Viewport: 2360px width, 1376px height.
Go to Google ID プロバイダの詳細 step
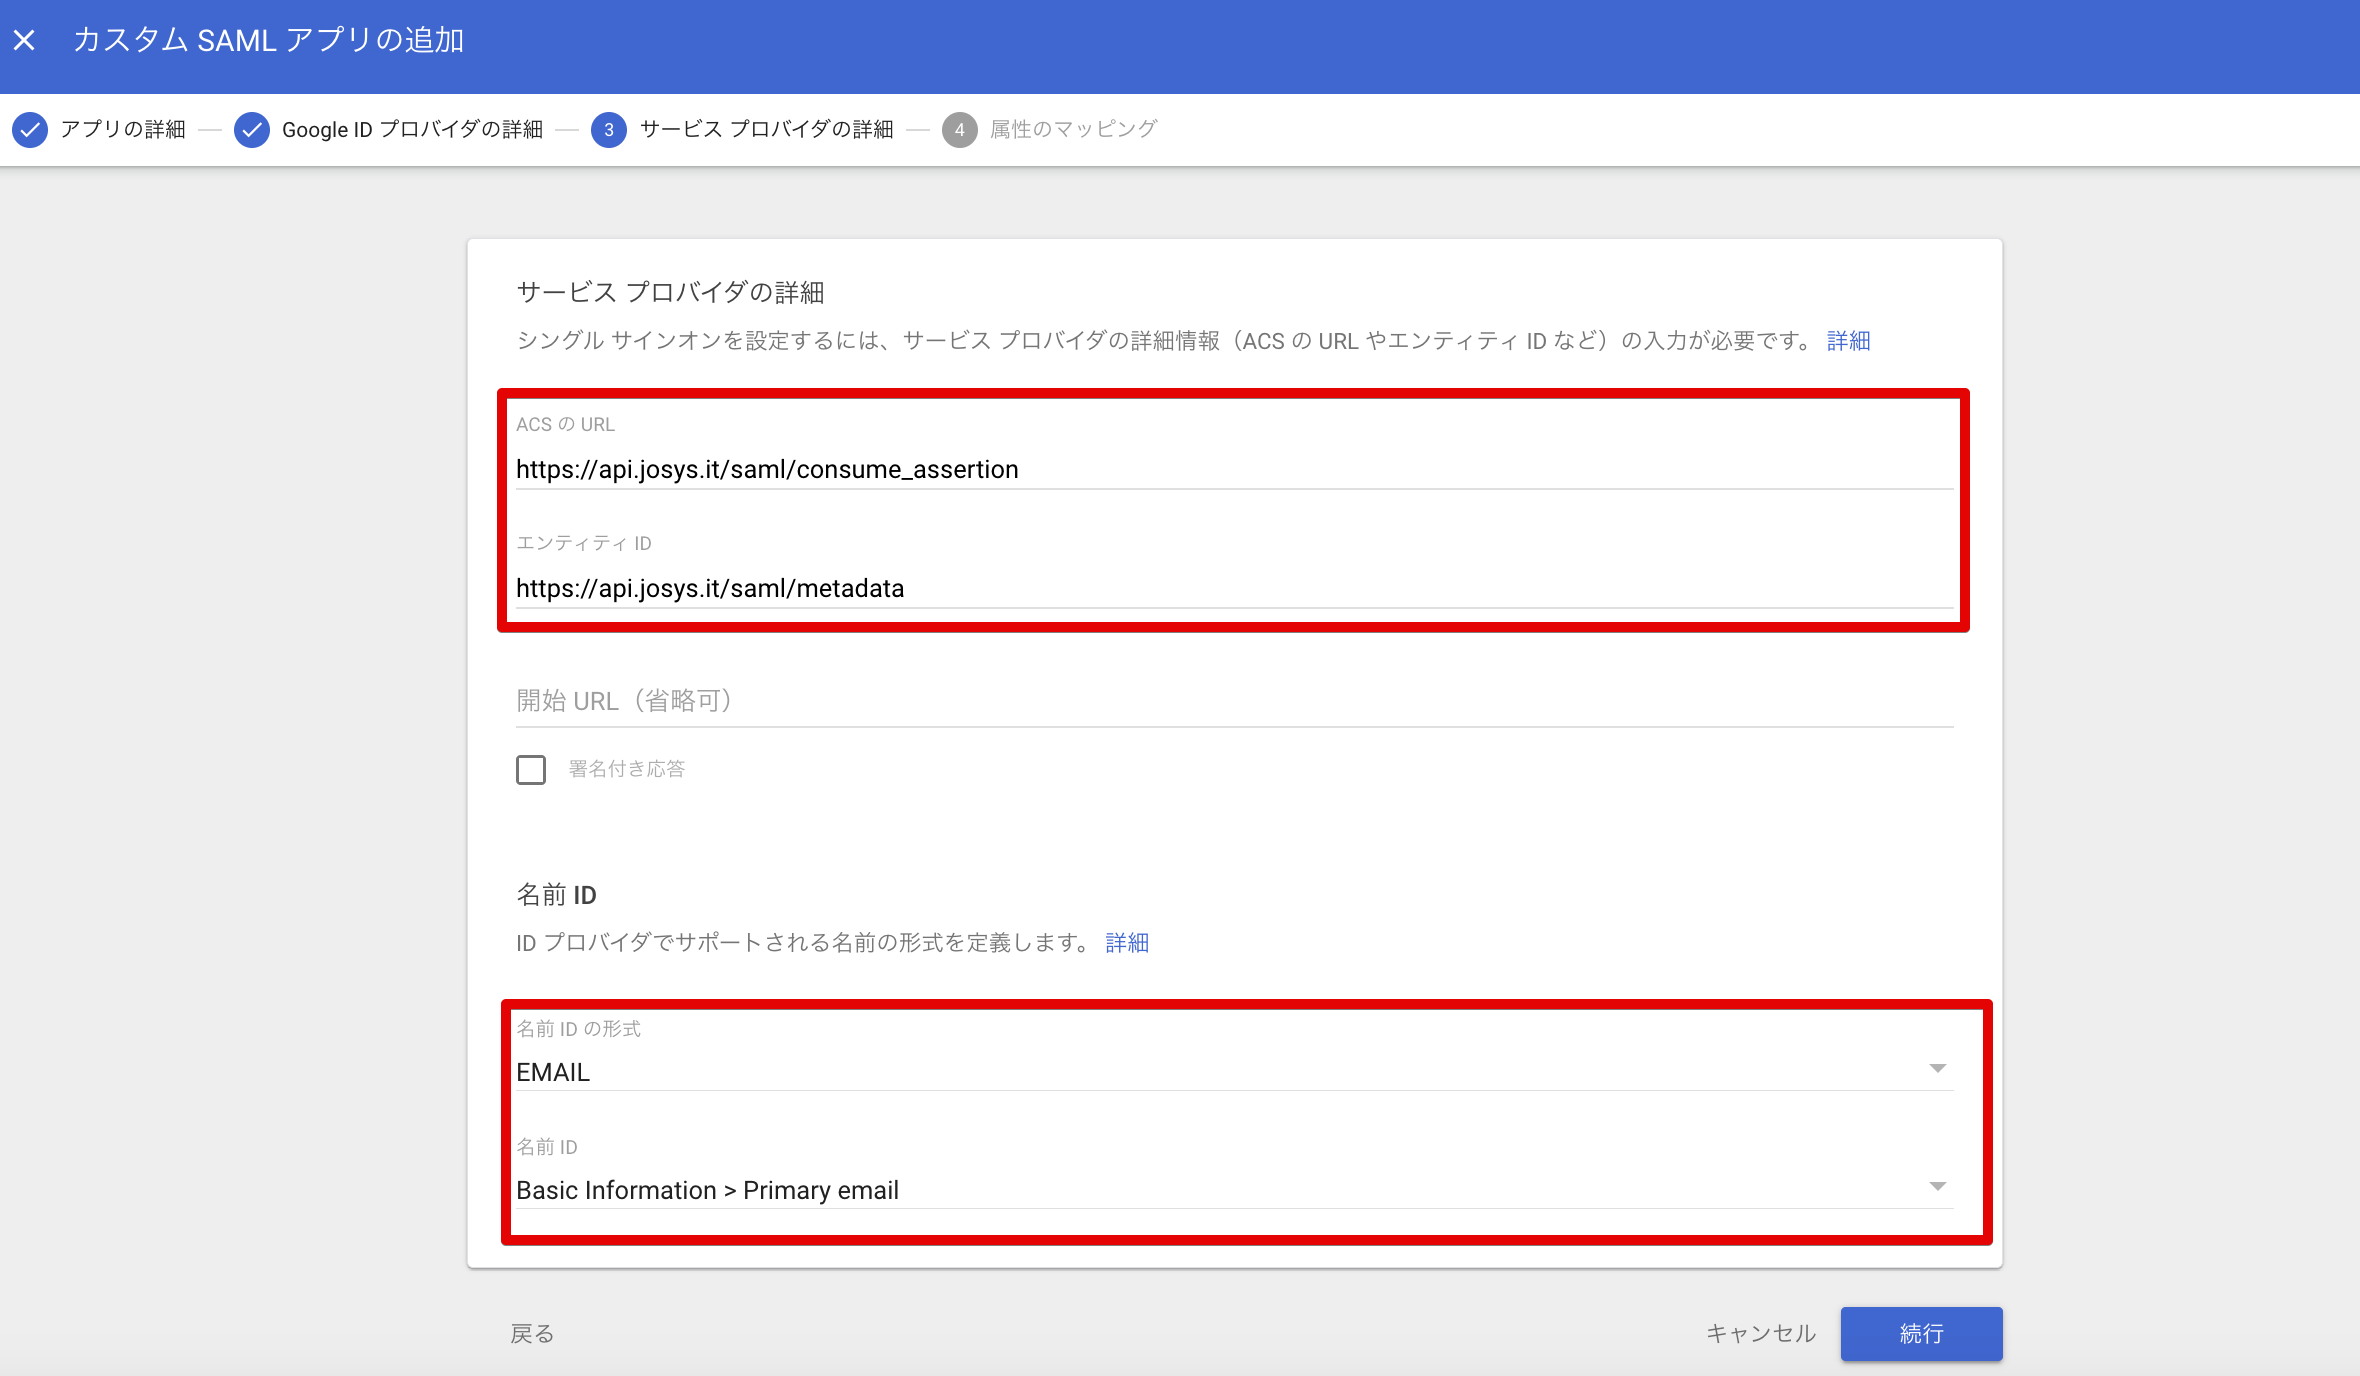[x=412, y=130]
